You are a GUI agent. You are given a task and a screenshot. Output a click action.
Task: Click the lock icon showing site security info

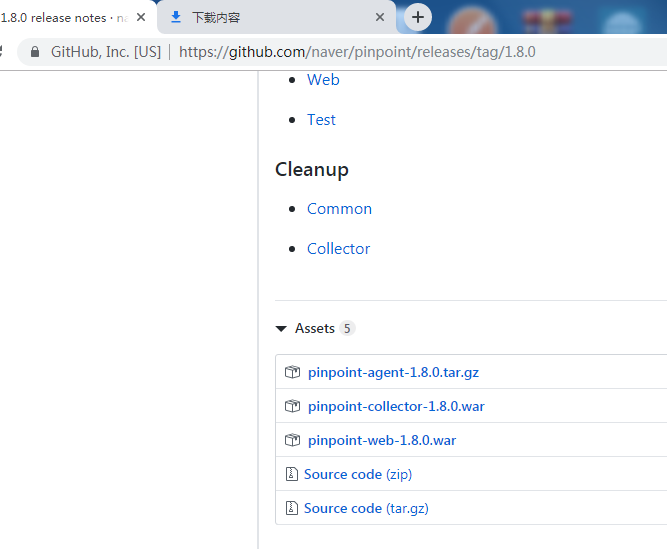pyautogui.click(x=35, y=52)
